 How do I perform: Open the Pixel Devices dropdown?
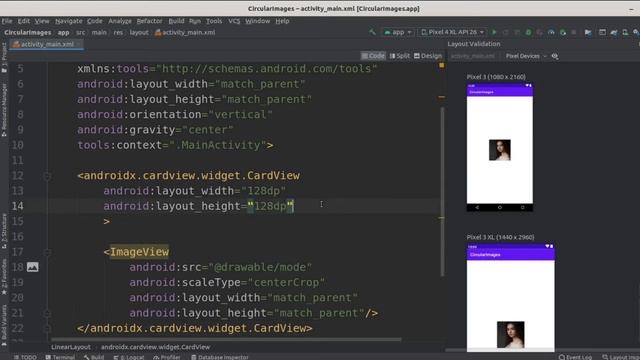[x=526, y=56]
